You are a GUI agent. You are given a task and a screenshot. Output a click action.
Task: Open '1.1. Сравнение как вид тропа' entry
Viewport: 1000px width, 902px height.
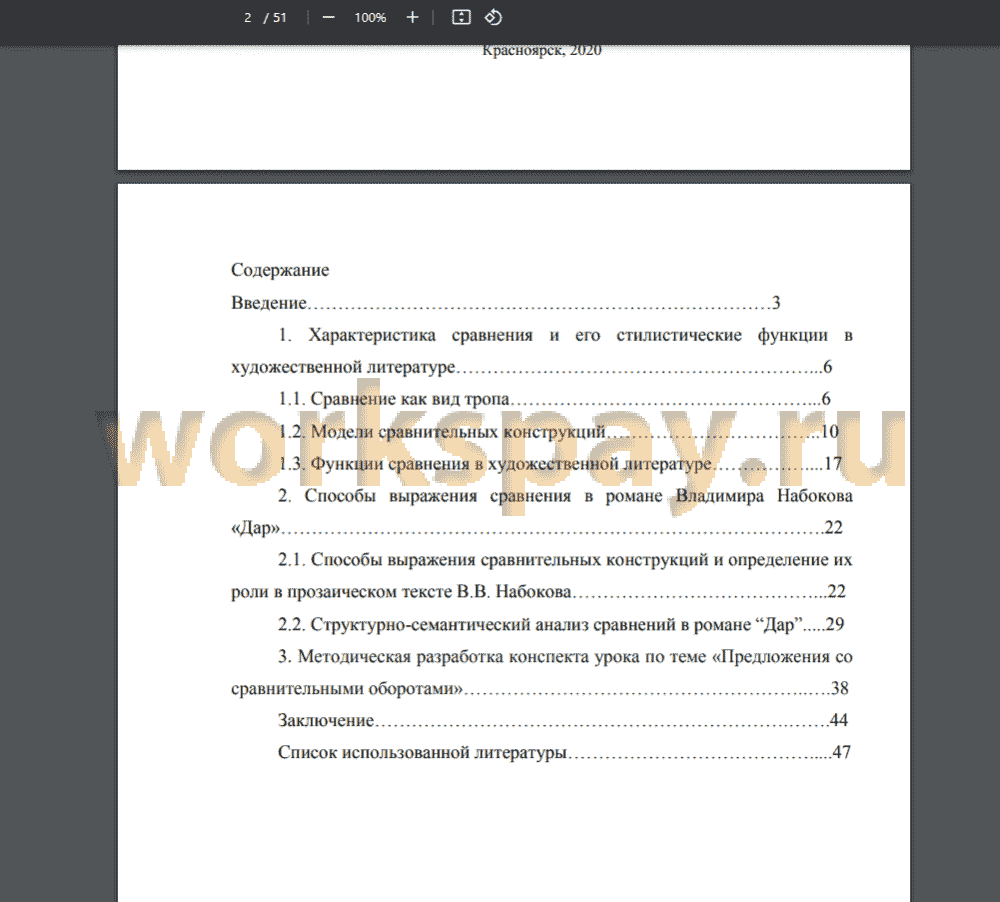pyautogui.click(x=554, y=399)
